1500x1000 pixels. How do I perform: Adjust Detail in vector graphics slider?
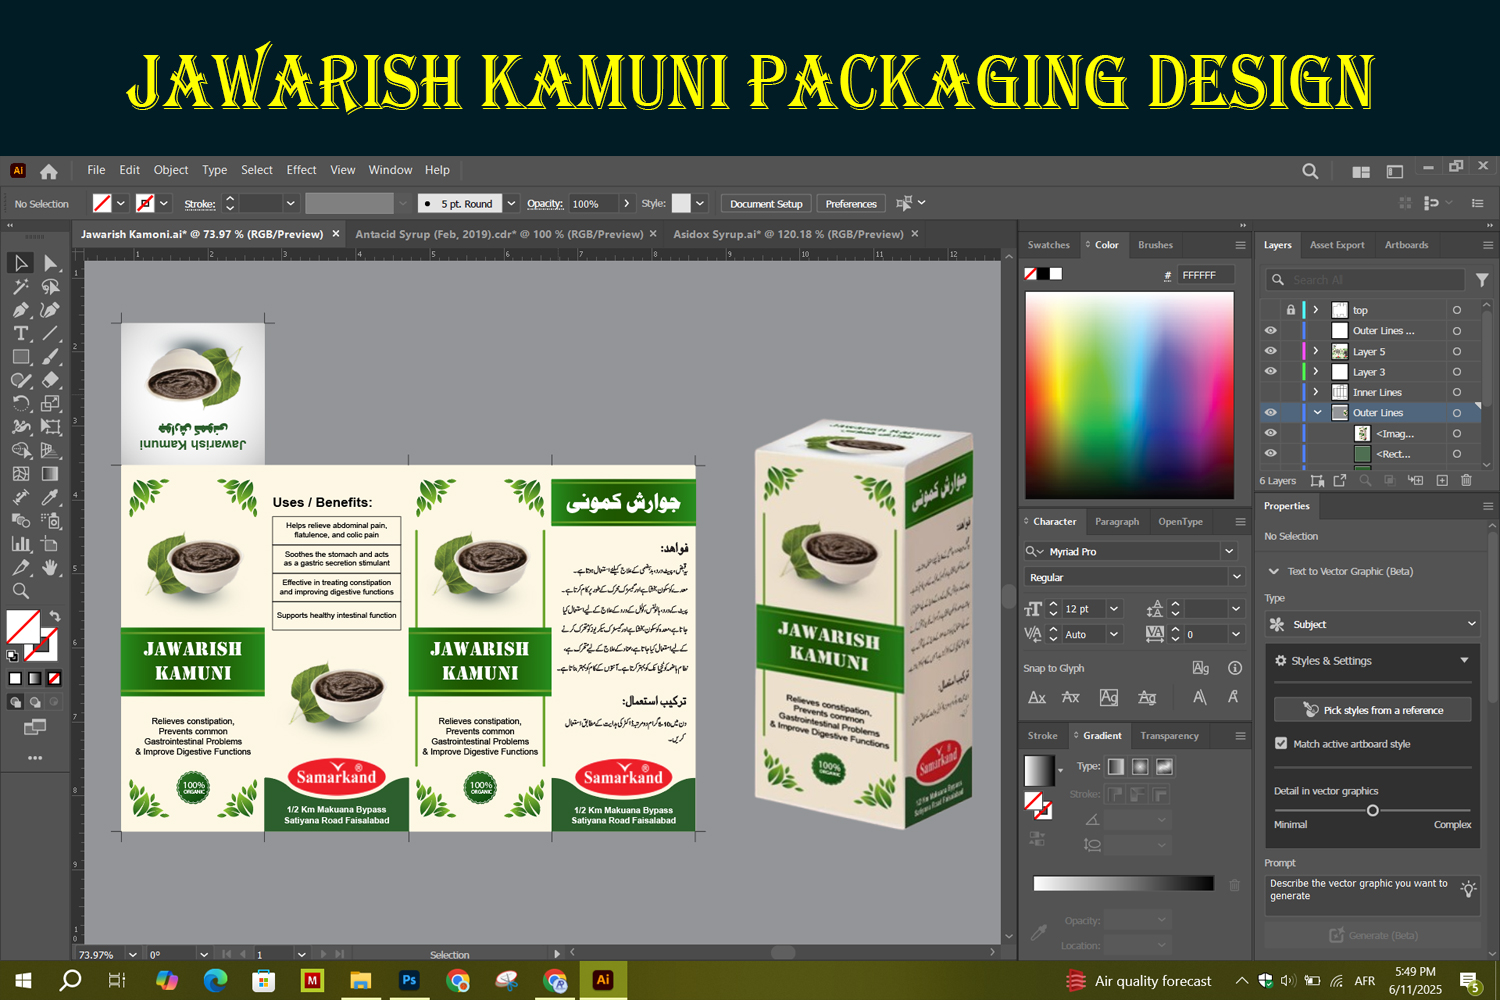click(x=1372, y=810)
